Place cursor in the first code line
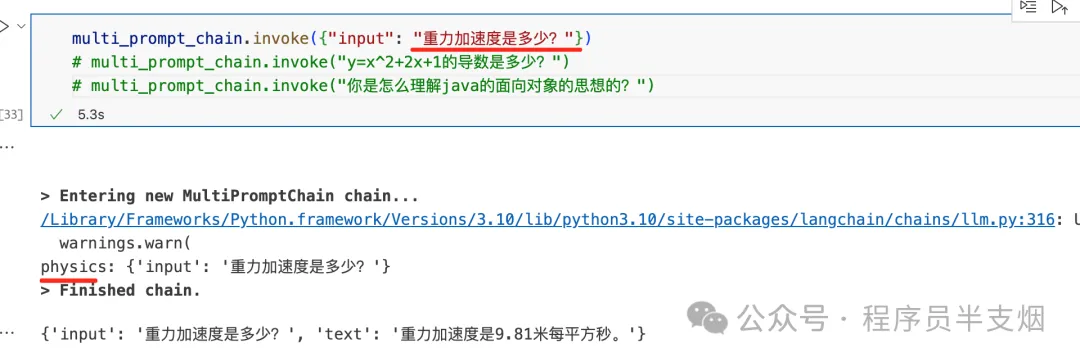 coord(331,36)
